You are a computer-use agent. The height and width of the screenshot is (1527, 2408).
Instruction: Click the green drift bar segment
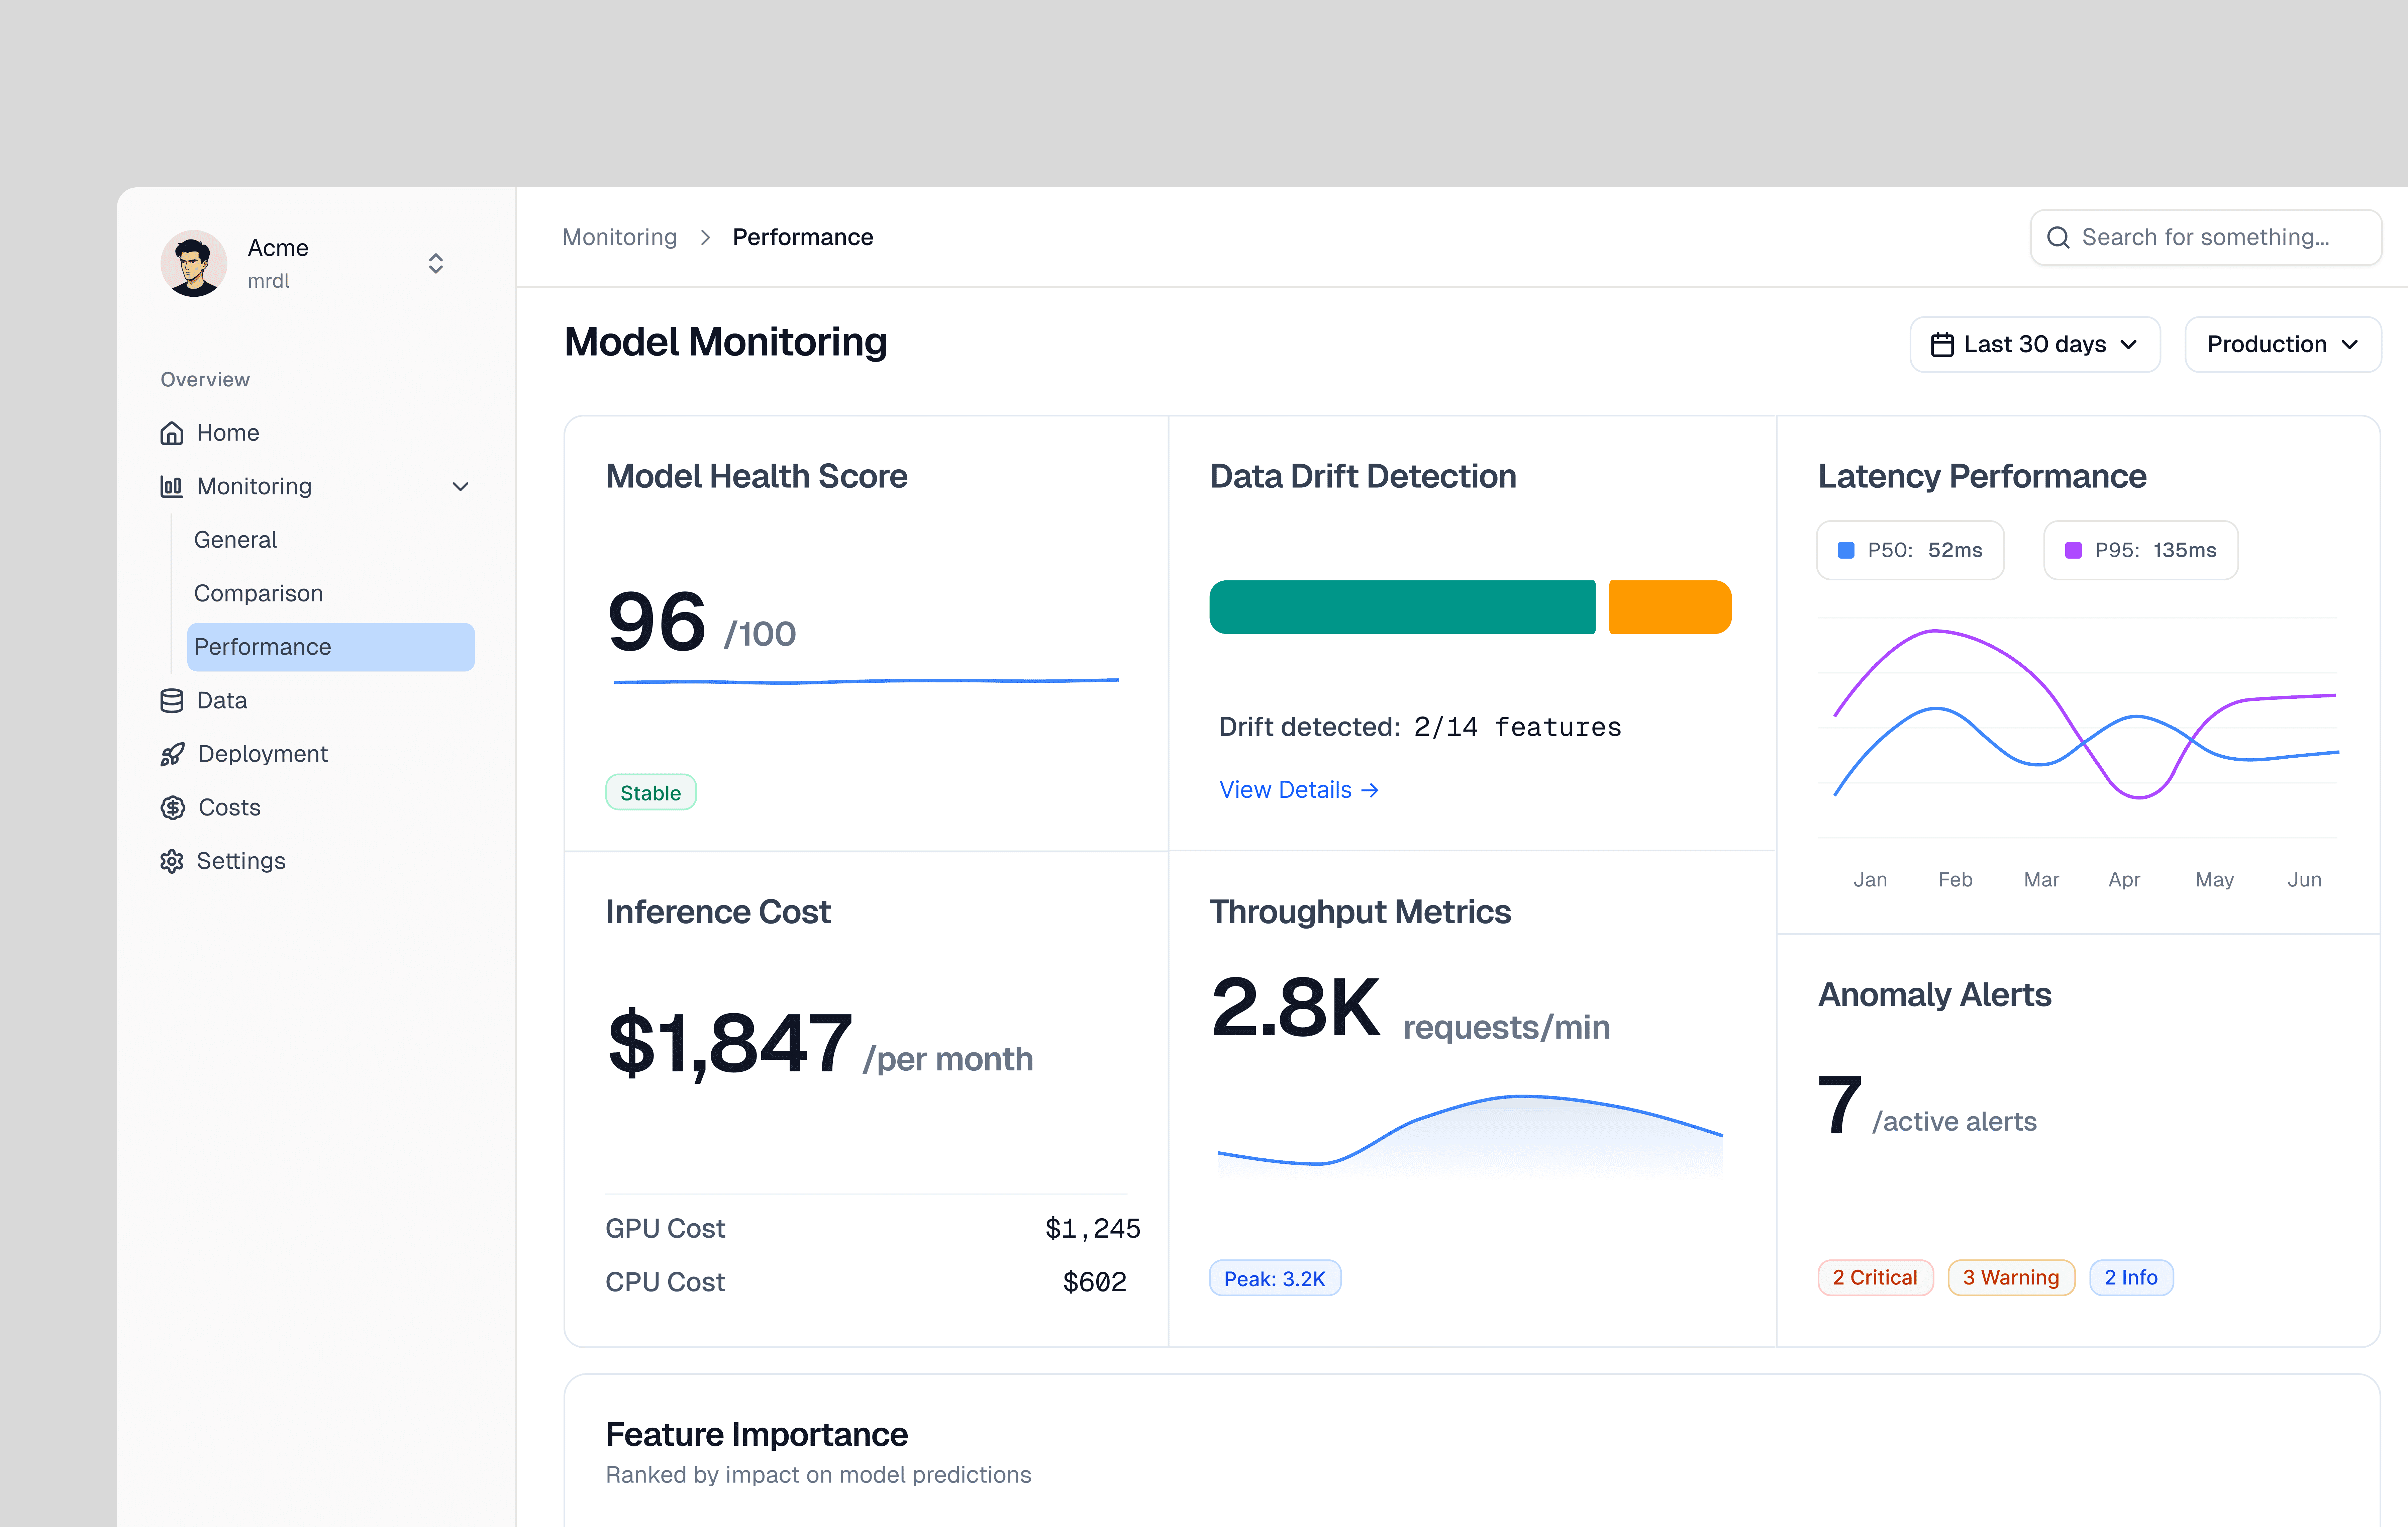[1402, 607]
